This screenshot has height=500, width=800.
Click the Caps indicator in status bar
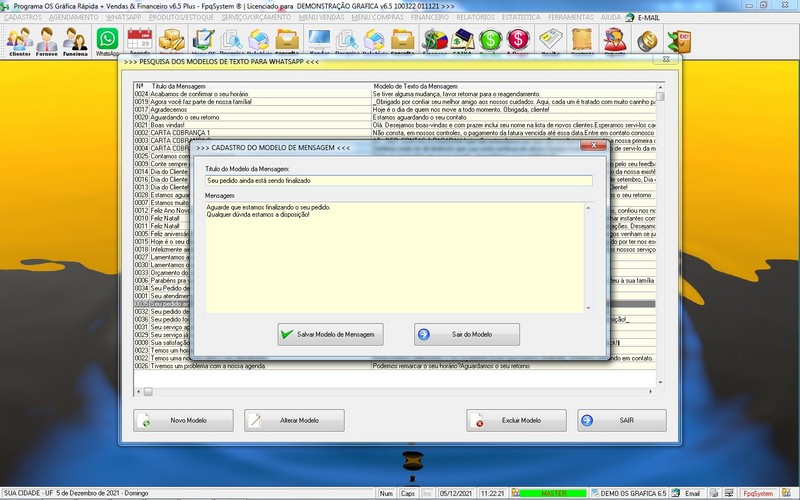point(408,493)
